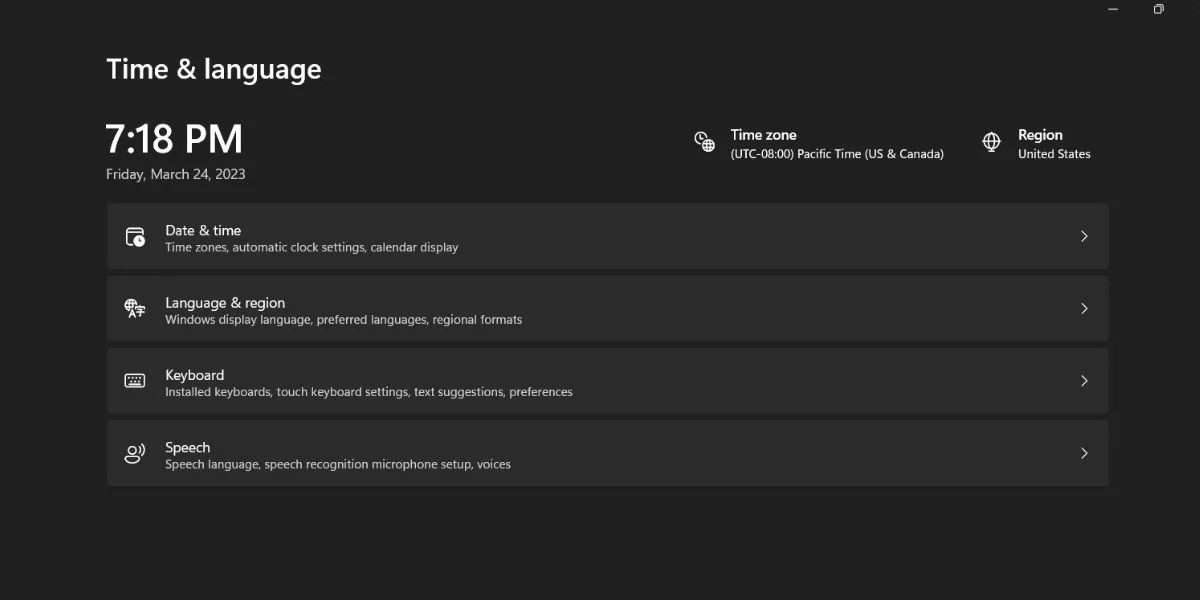Viewport: 1200px width, 600px height.
Task: Restore down the Settings window
Action: [1158, 9]
